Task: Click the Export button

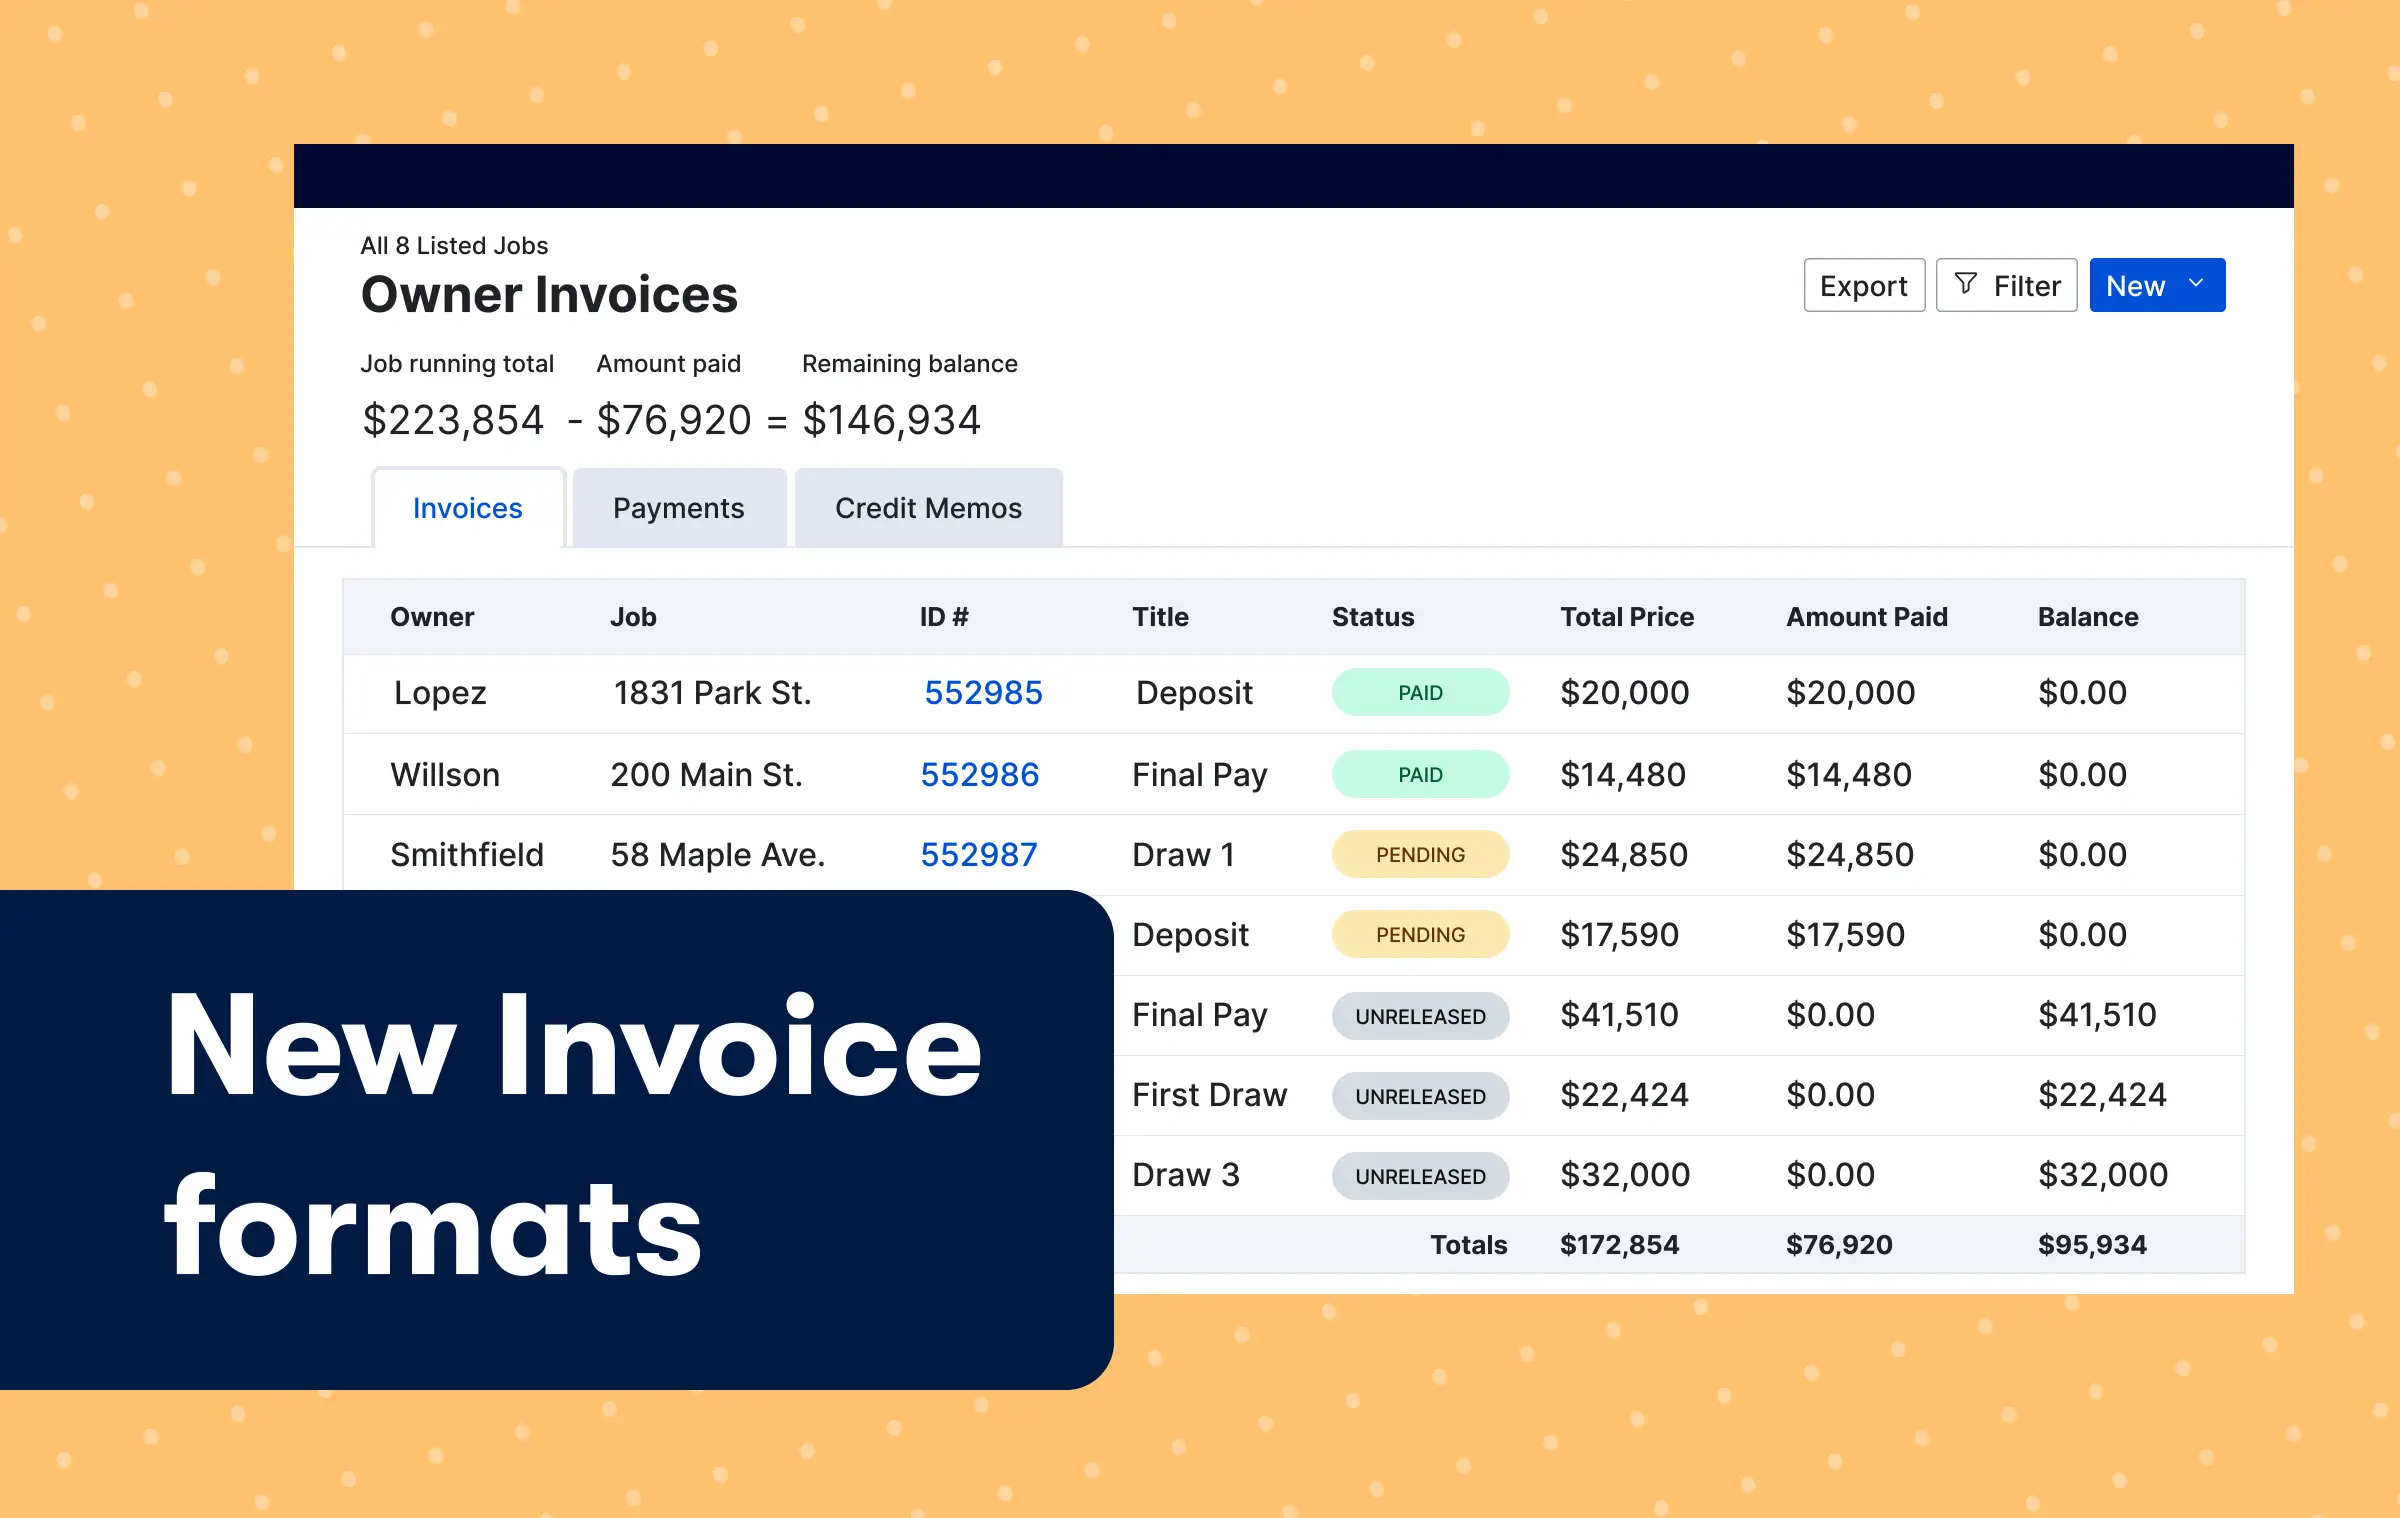Action: [1864, 285]
